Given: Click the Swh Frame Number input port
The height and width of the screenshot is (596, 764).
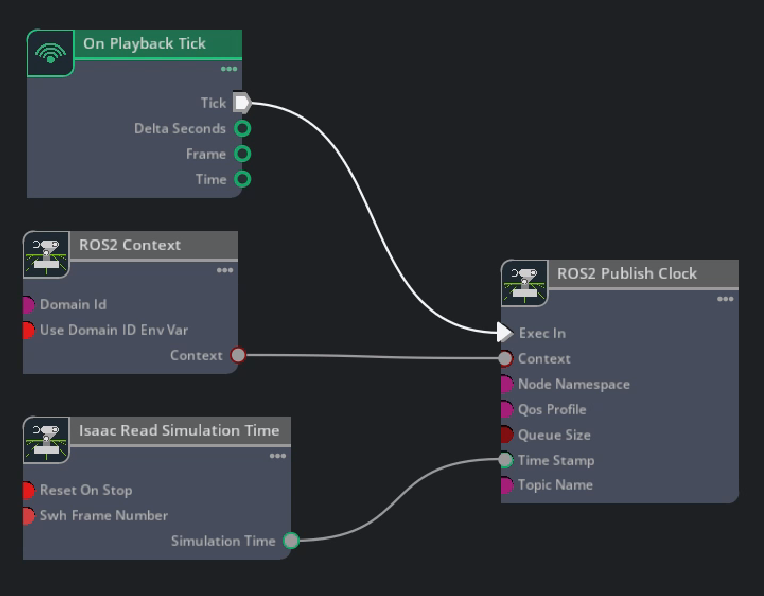Looking at the screenshot, I should click(x=28, y=516).
